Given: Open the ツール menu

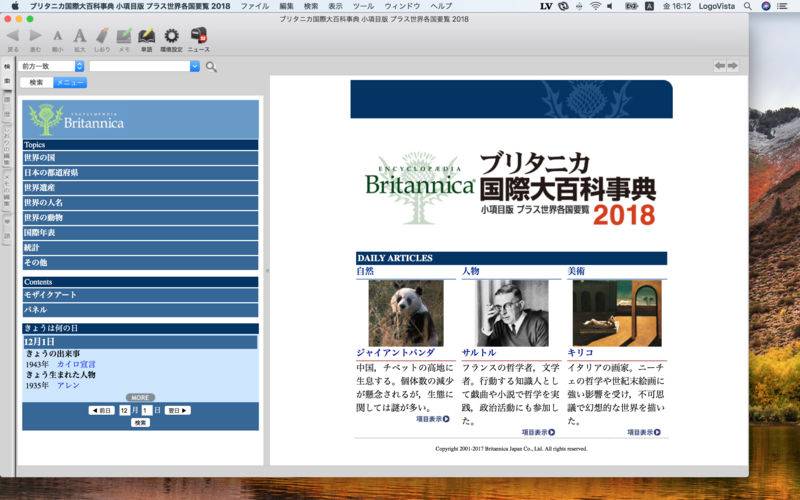Looking at the screenshot, I should (363, 6).
